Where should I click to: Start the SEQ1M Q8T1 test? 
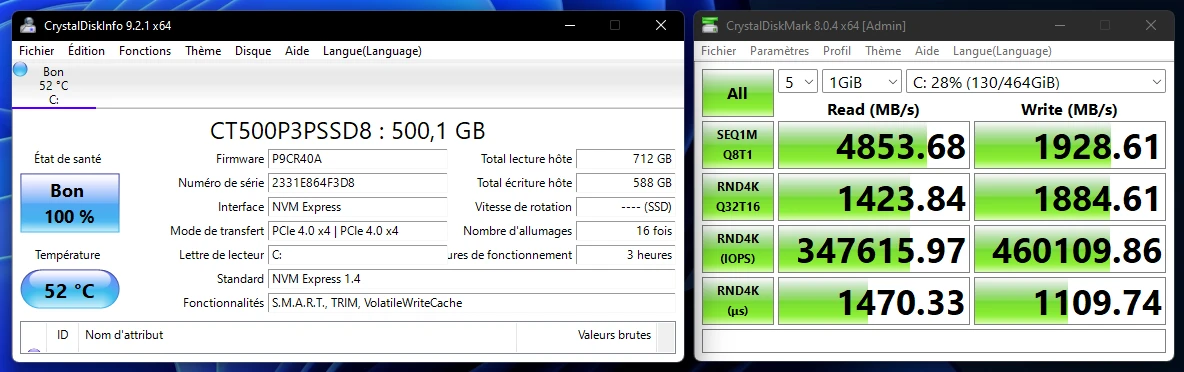[737, 145]
